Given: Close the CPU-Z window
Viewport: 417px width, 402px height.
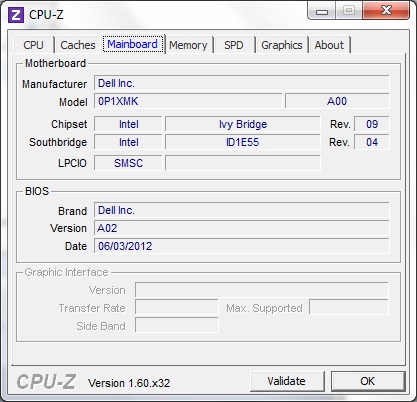Looking at the screenshot, I should pyautogui.click(x=386, y=11).
